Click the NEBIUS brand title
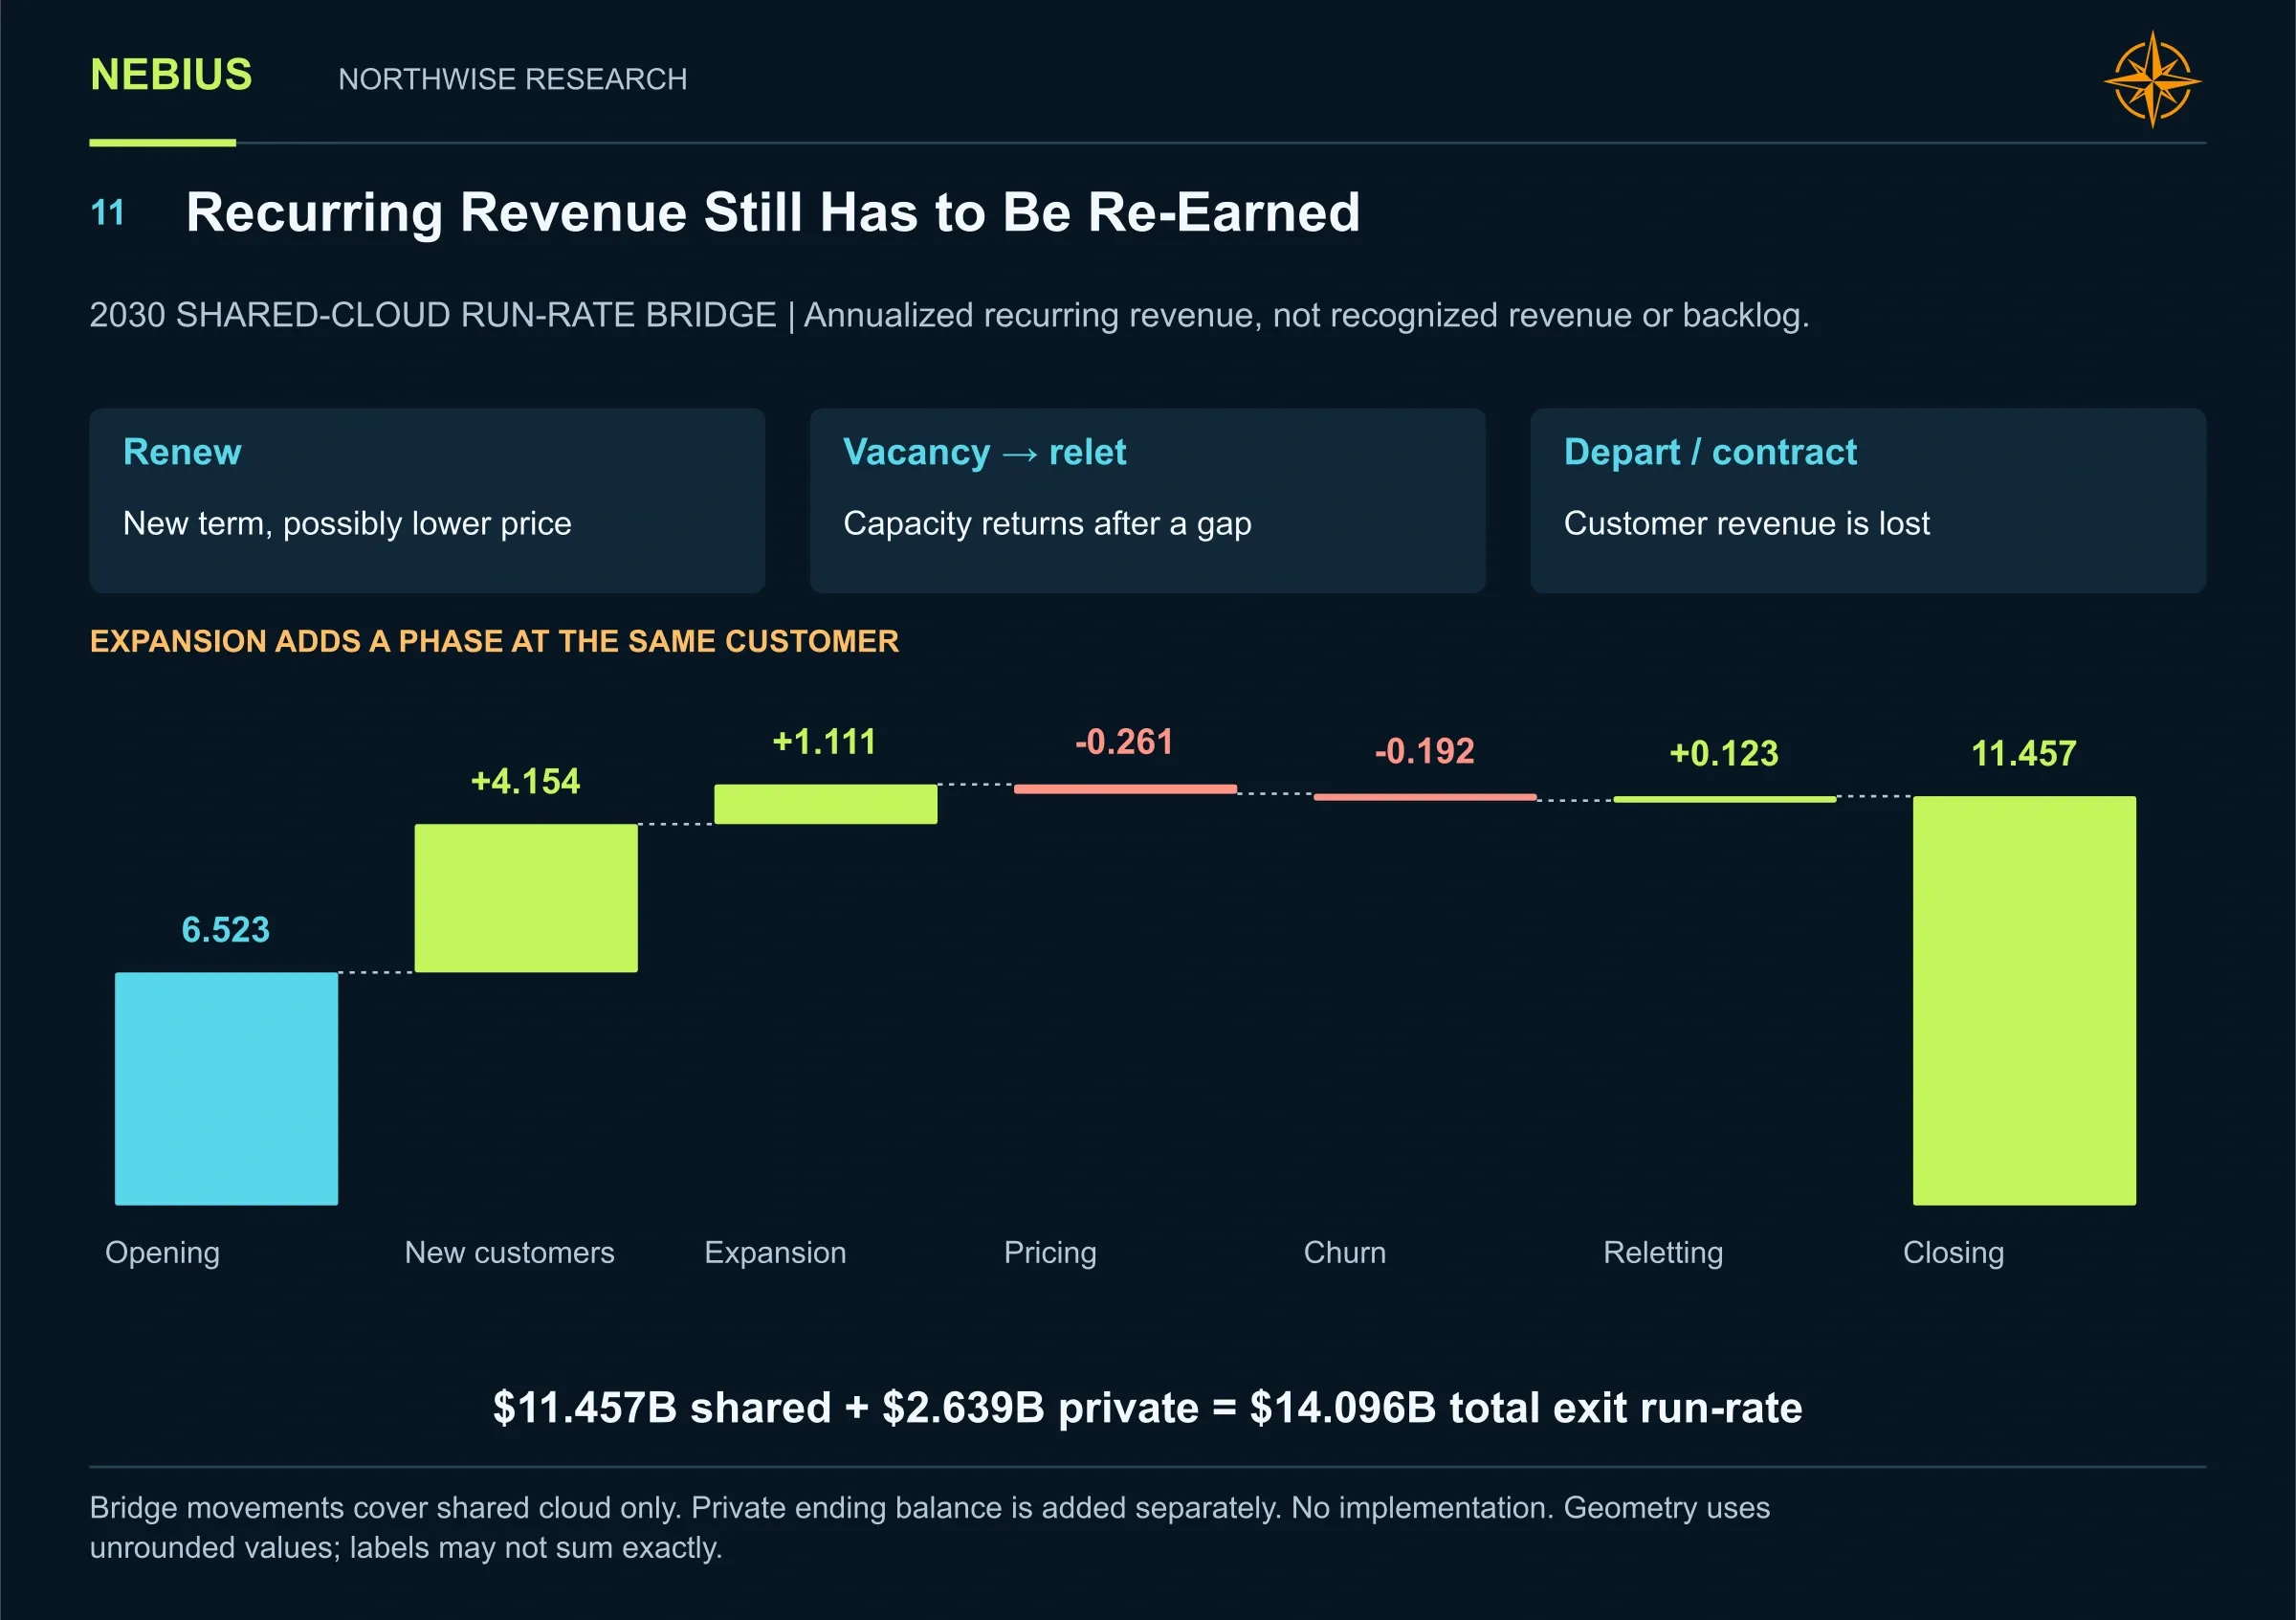 171,75
